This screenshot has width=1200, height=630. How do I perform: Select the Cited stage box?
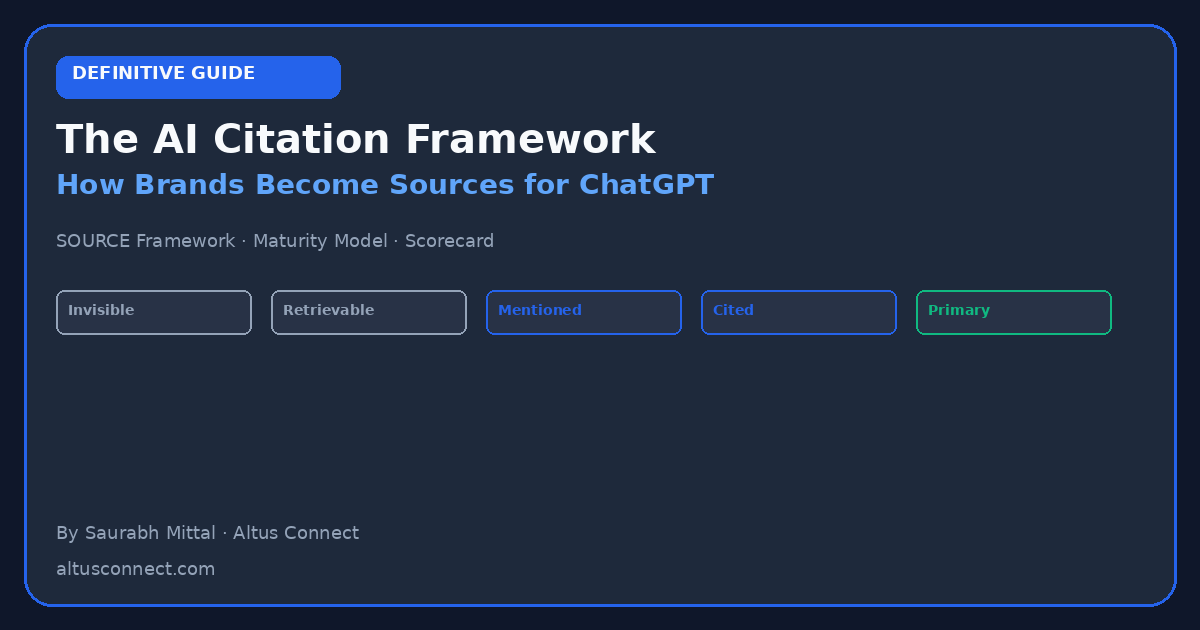798,312
